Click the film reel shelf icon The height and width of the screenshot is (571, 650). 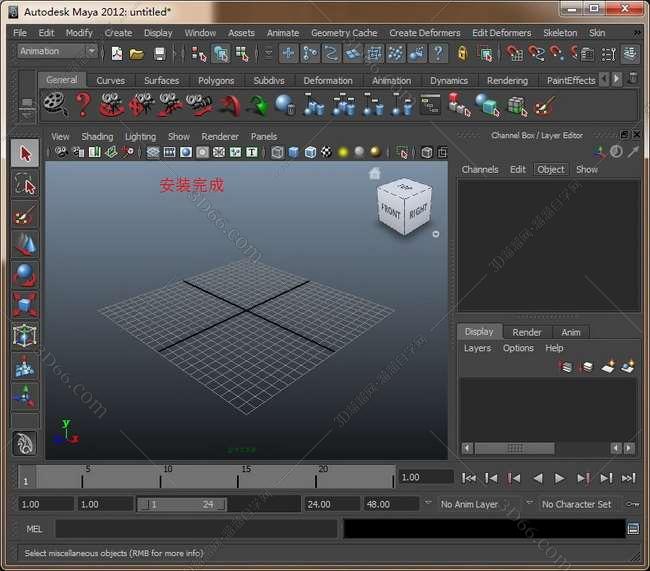pyautogui.click(x=56, y=104)
